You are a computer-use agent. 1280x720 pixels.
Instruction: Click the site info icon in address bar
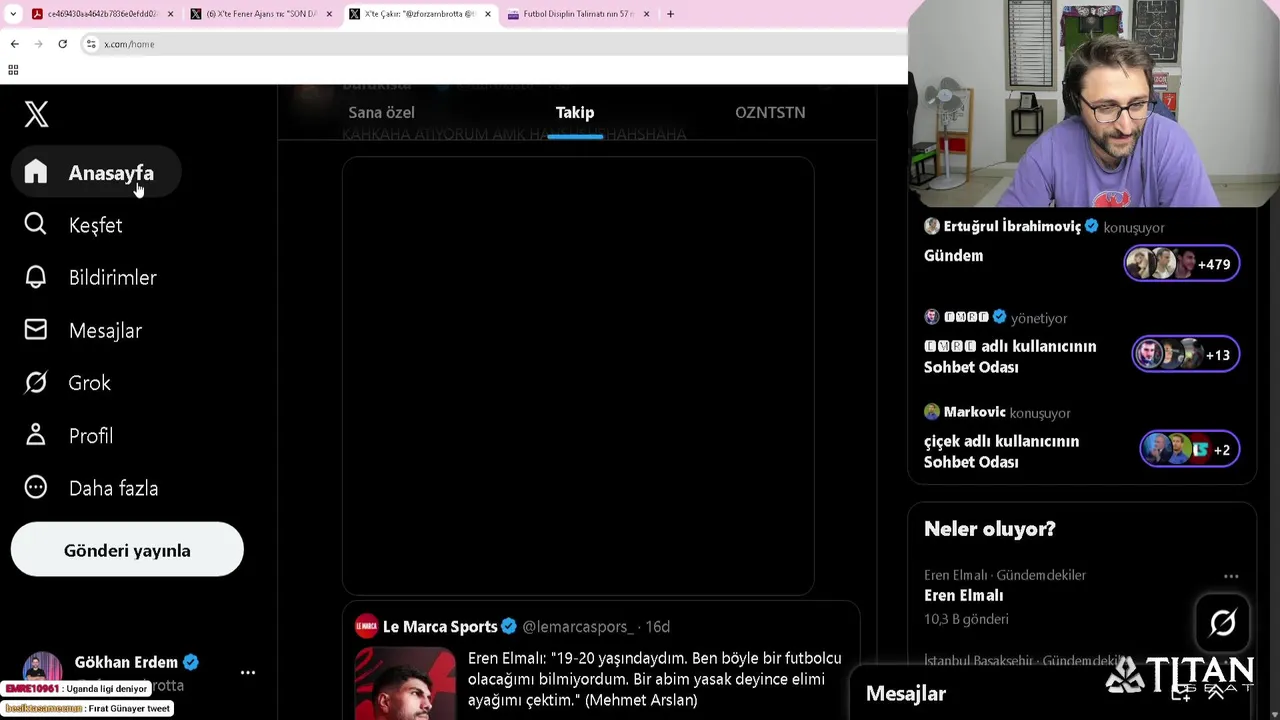coord(91,44)
